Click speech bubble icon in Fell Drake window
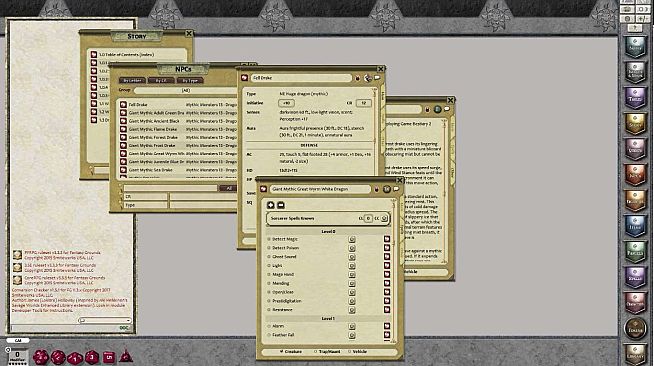This screenshot has height=366, width=654. point(377,78)
